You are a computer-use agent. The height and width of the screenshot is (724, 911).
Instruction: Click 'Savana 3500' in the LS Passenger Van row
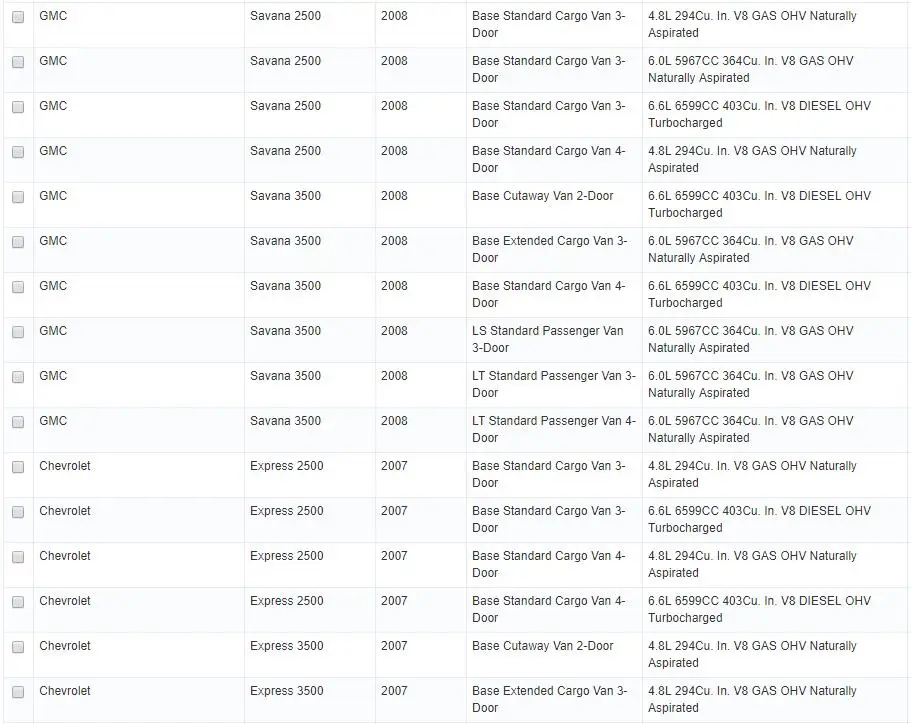[x=285, y=331]
